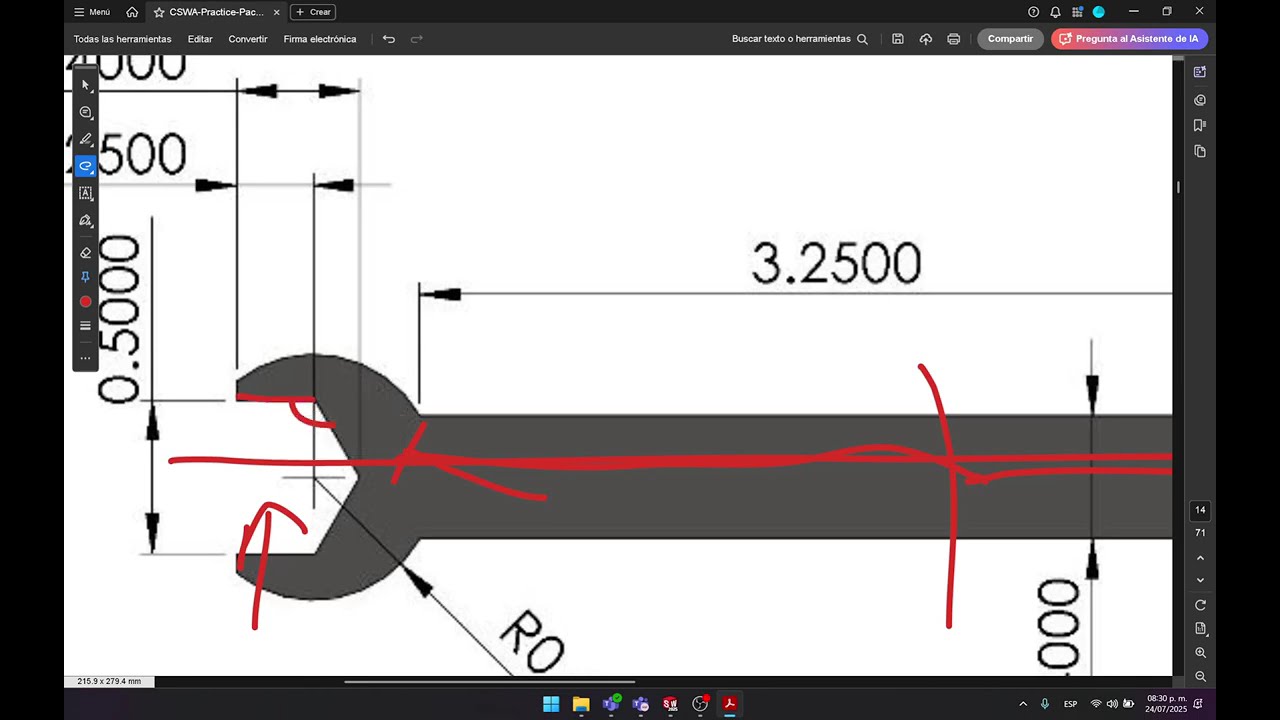Open the page thumbnails panel
Image resolution: width=1280 pixels, height=720 pixels.
pos(1200,152)
